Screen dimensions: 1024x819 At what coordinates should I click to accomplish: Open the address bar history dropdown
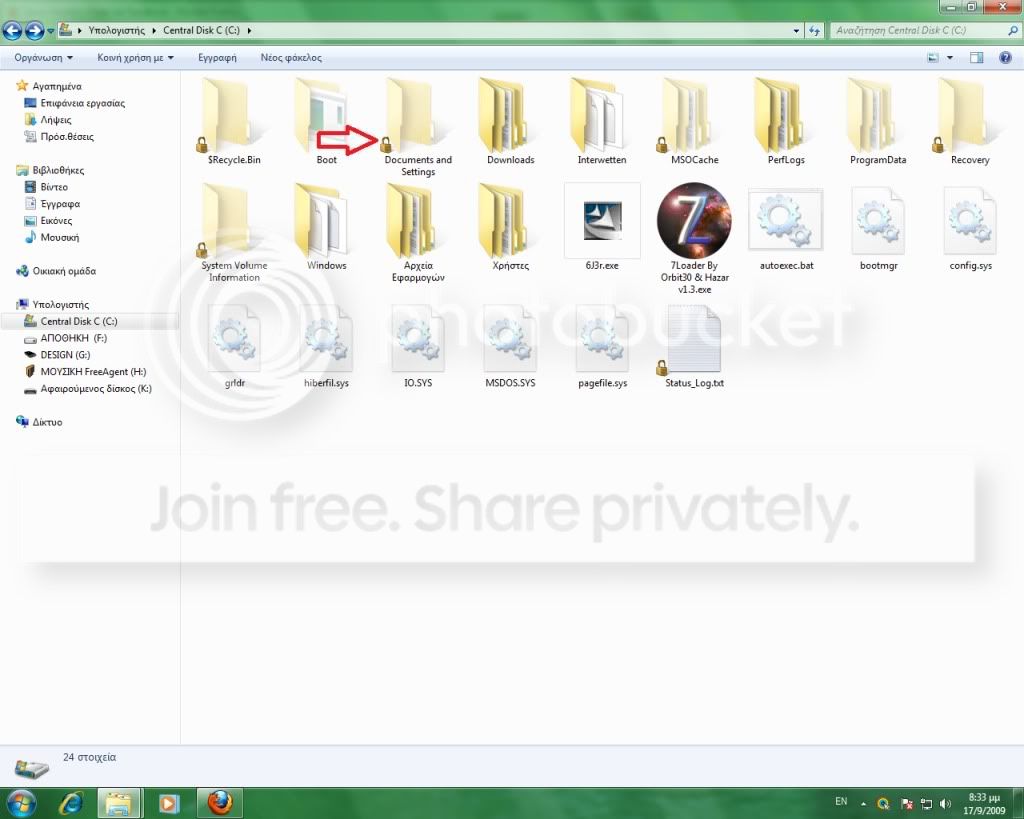pyautogui.click(x=796, y=31)
